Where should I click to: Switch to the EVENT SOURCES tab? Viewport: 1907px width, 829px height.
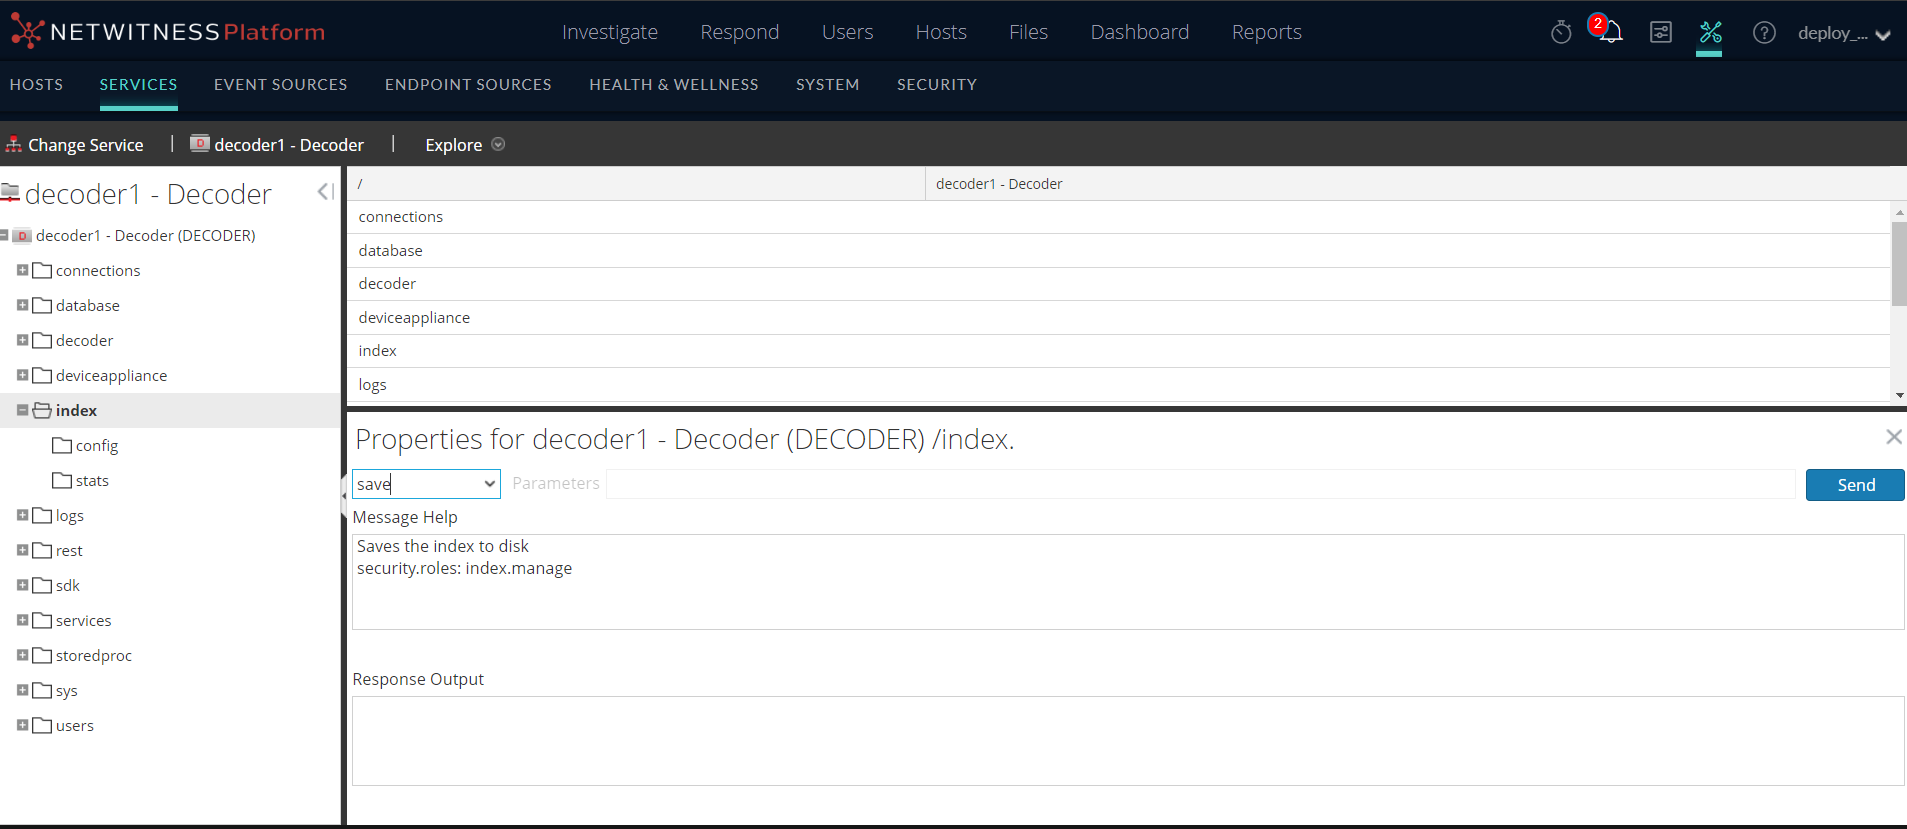click(281, 85)
